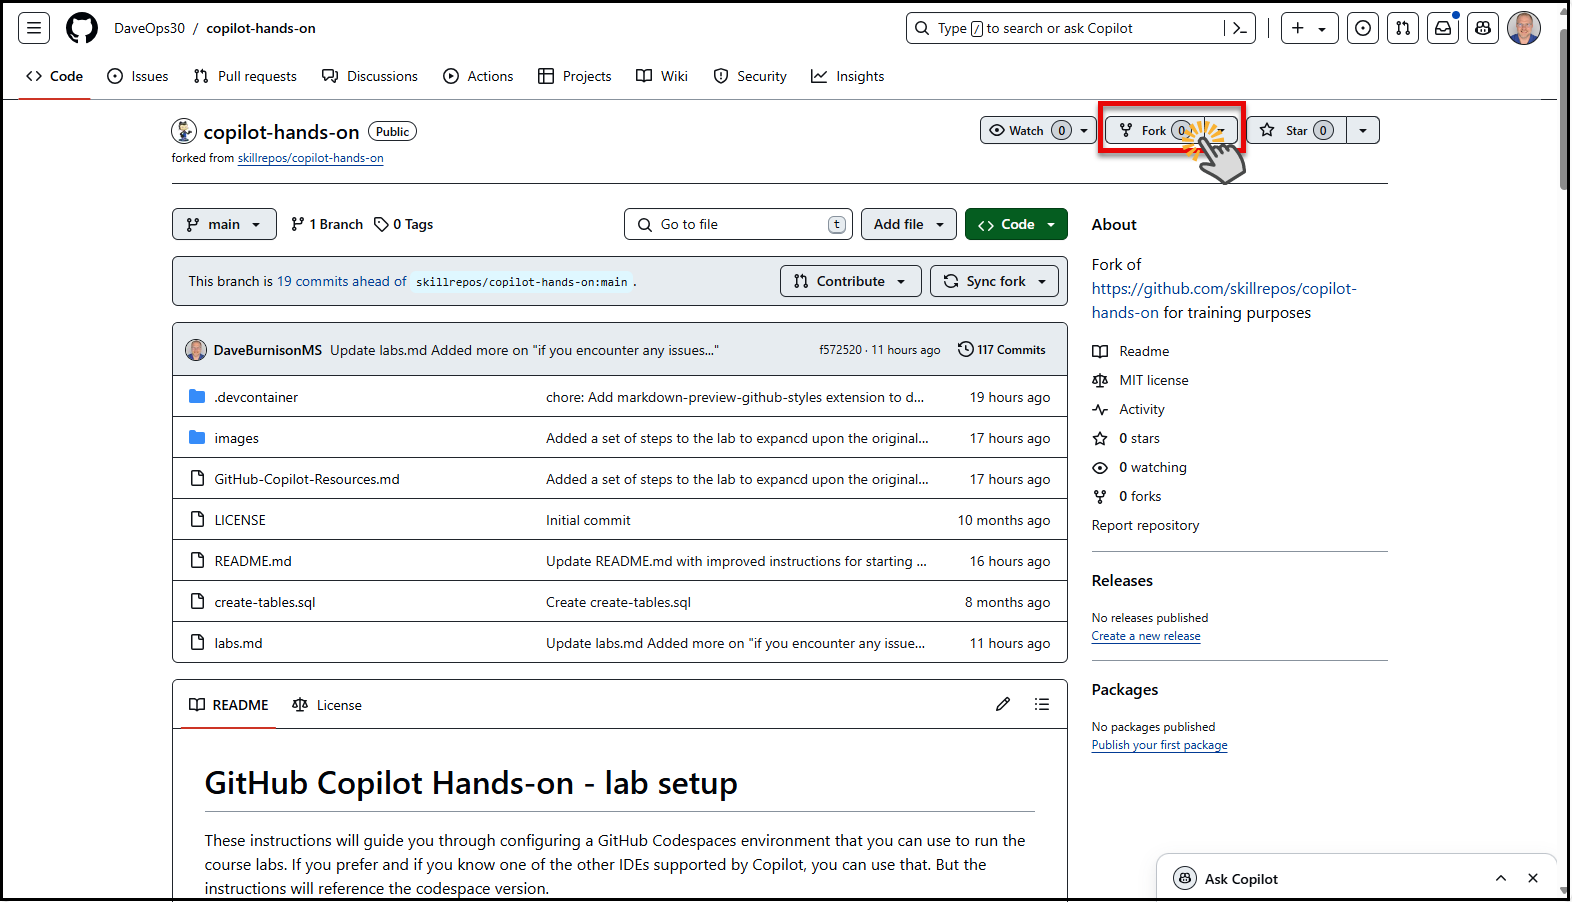This screenshot has width=1572, height=902.
Task: Open the labs.md file
Action: (238, 643)
